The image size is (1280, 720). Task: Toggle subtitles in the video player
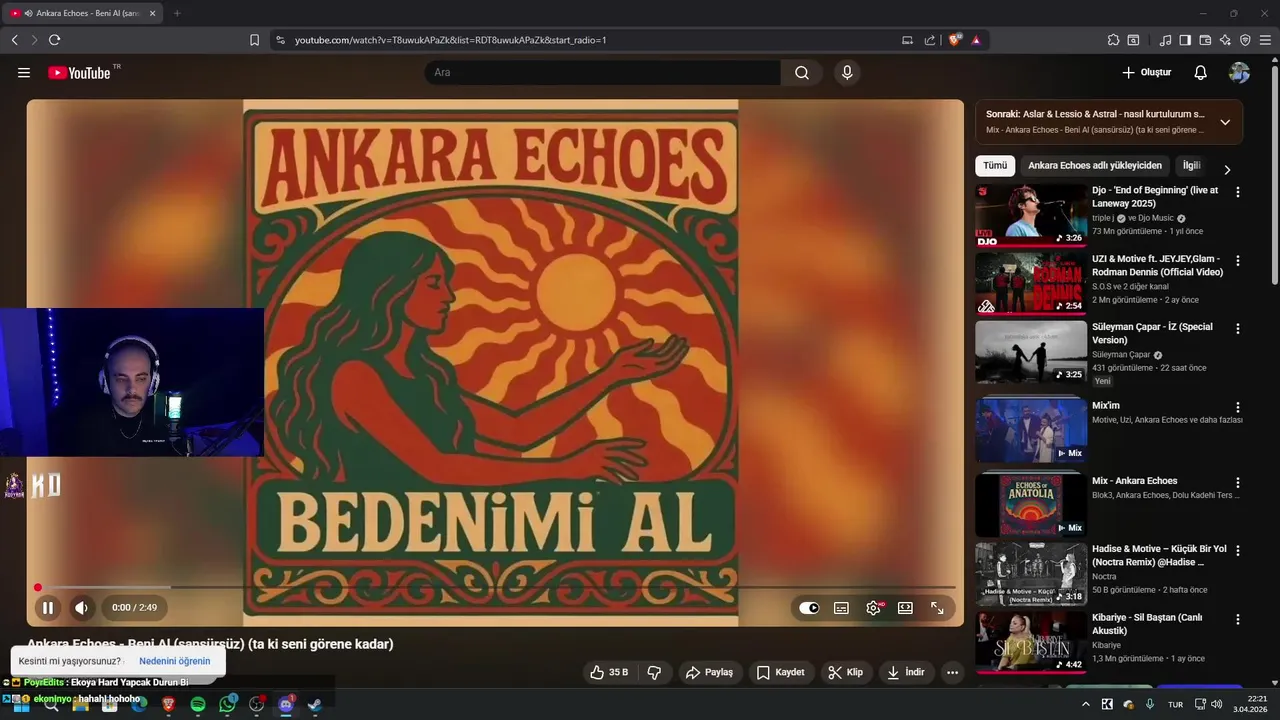842,608
